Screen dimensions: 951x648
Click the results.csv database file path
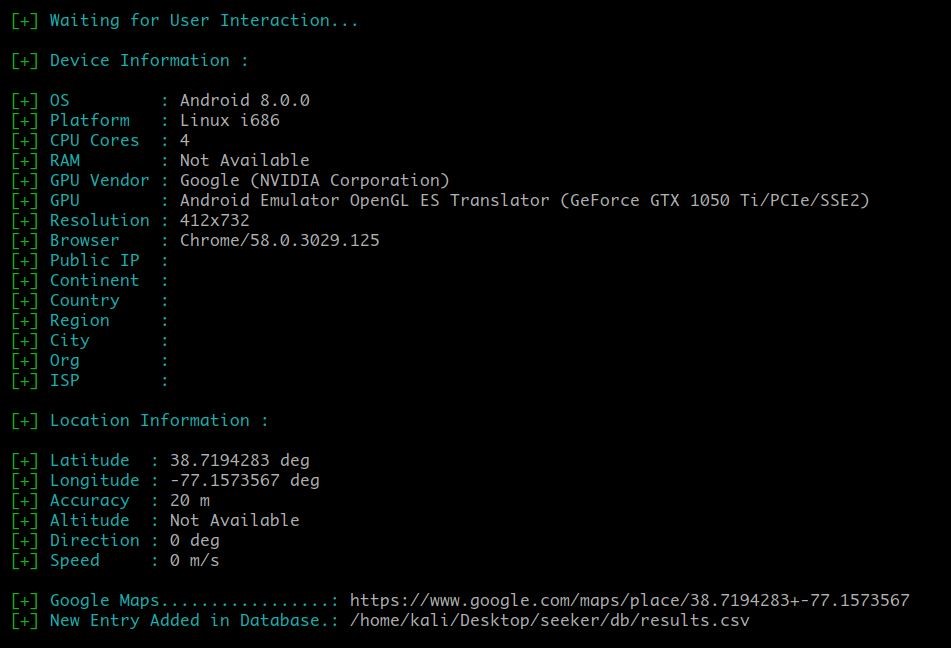coord(549,621)
